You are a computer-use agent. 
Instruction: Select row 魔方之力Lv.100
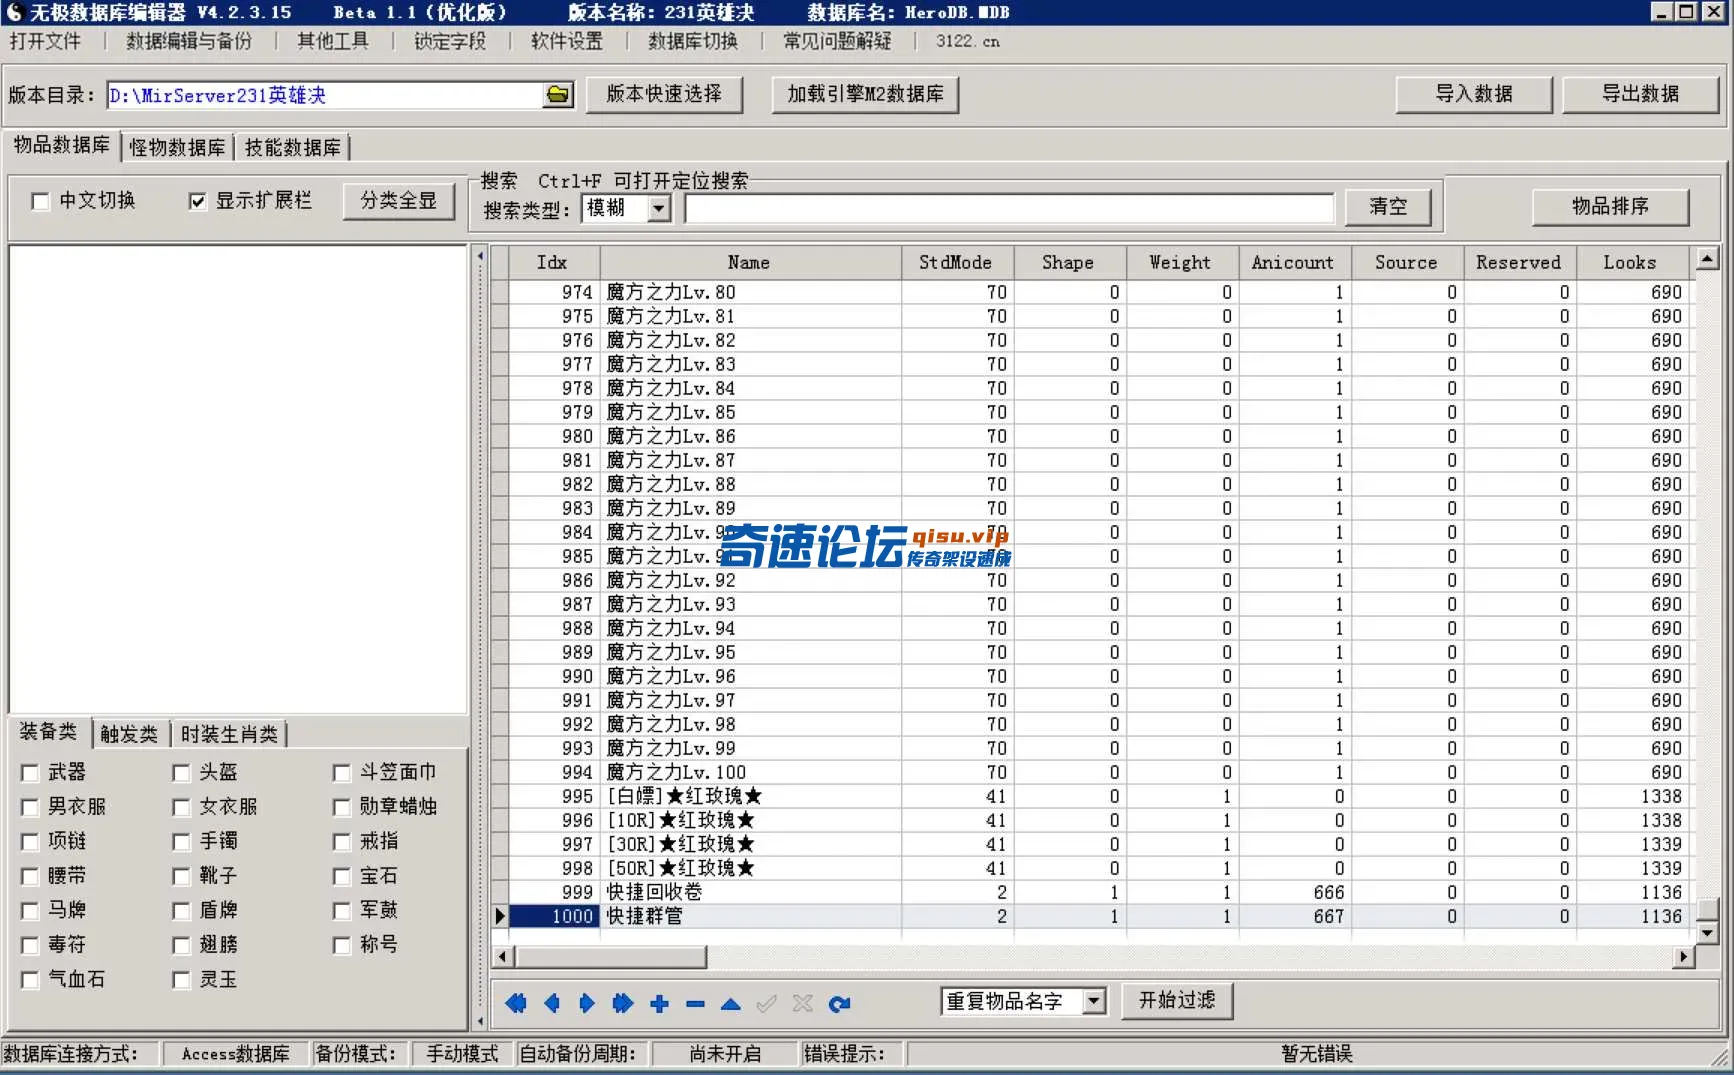coord(1090,772)
